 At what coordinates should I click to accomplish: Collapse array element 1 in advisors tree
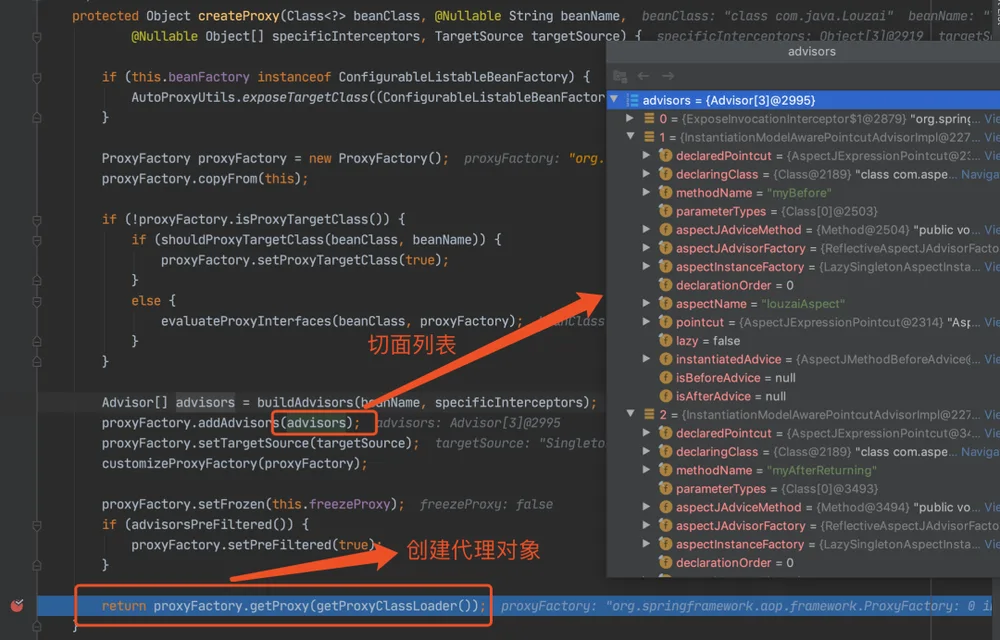(x=630, y=136)
